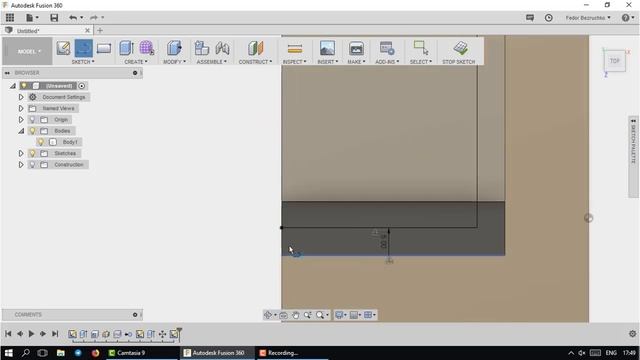640x360 pixels.
Task: Click the New Component icon in Assemble
Action: [x=202, y=48]
